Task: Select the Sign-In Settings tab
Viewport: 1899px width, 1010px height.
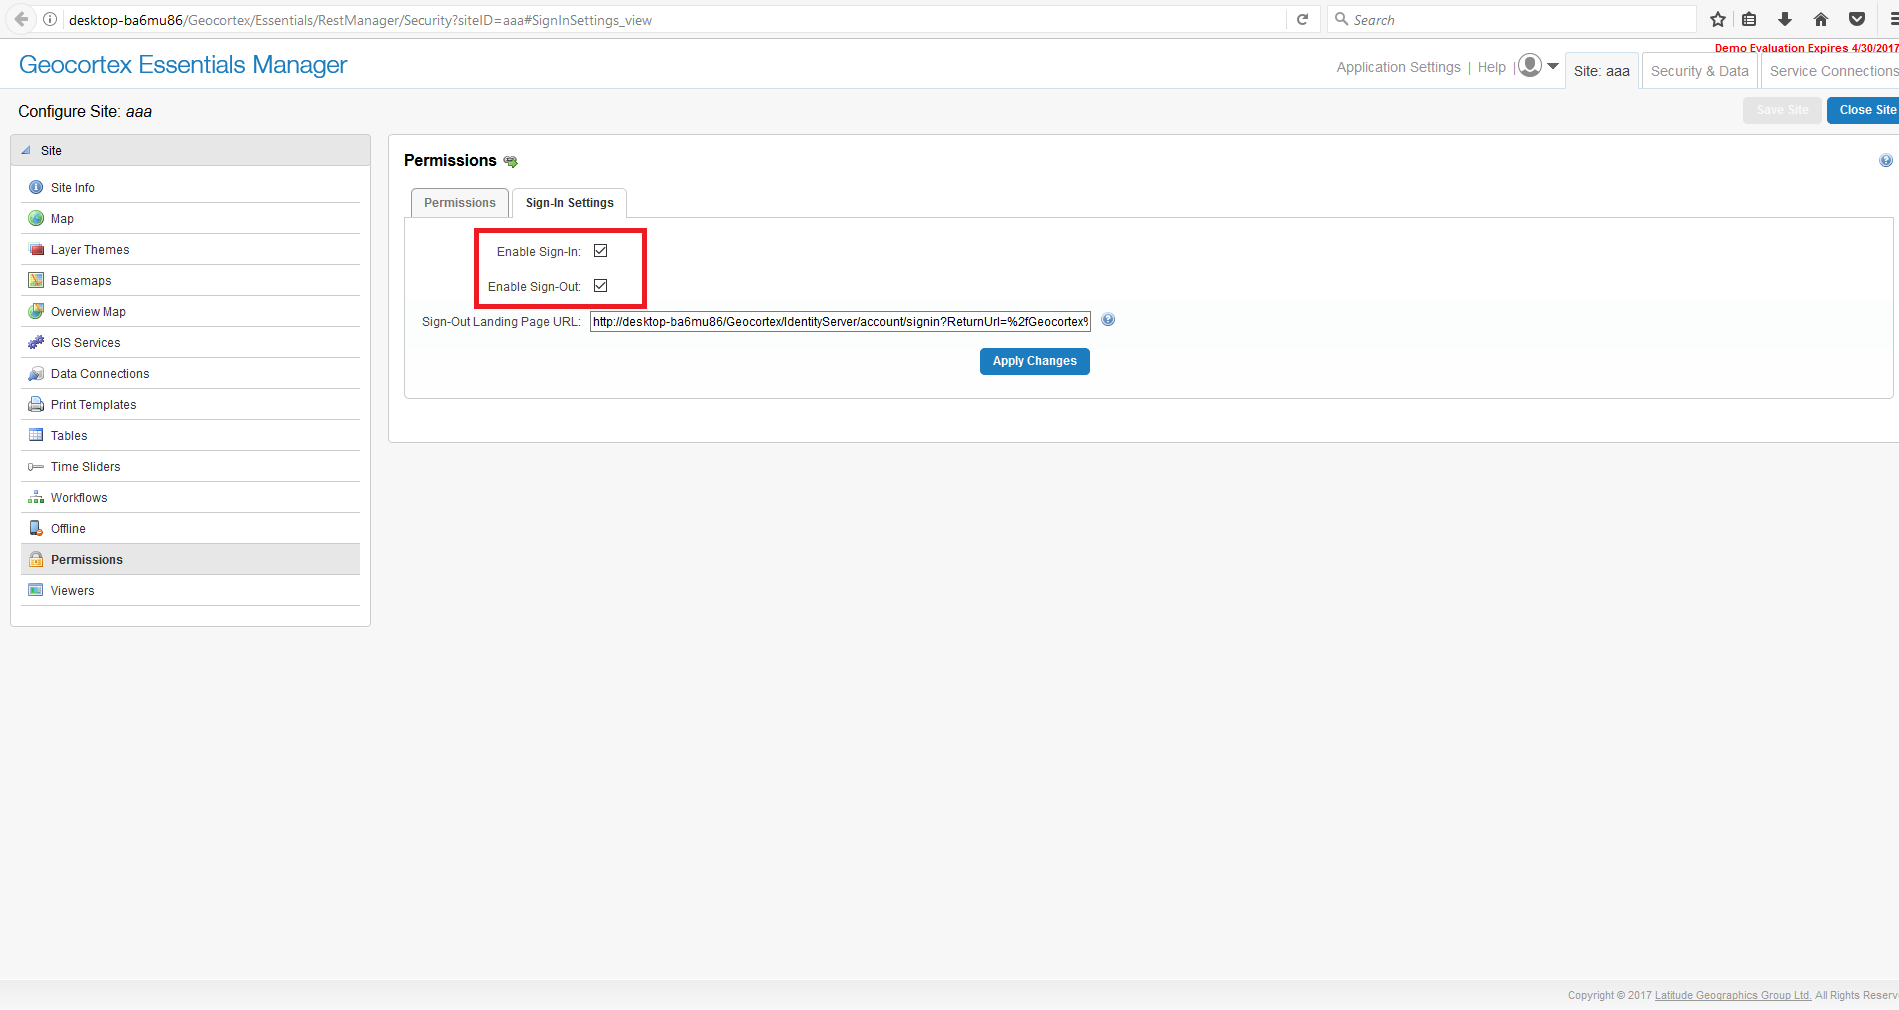Action: pyautogui.click(x=570, y=203)
